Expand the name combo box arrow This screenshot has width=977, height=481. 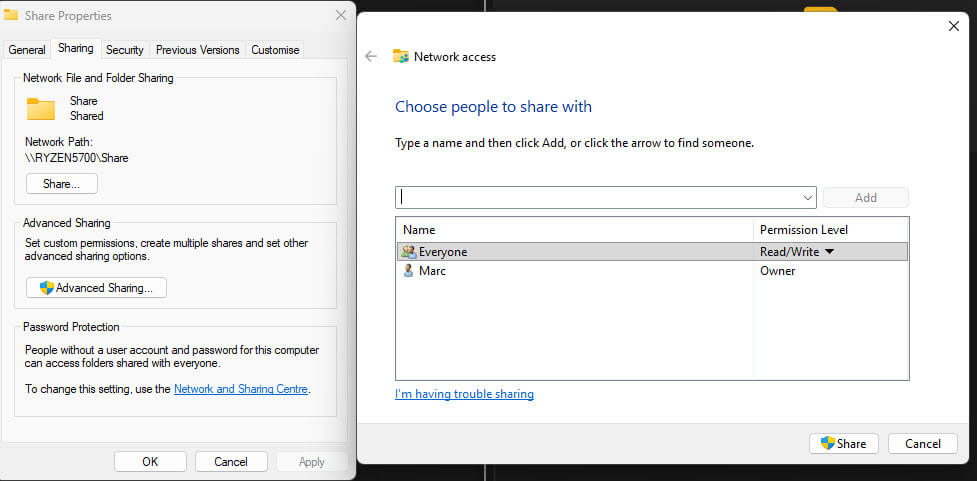point(807,198)
